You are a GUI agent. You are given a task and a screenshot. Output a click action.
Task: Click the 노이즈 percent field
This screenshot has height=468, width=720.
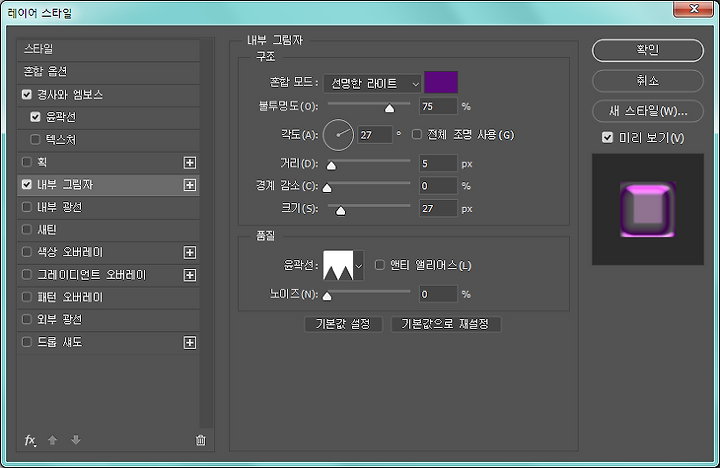438,294
